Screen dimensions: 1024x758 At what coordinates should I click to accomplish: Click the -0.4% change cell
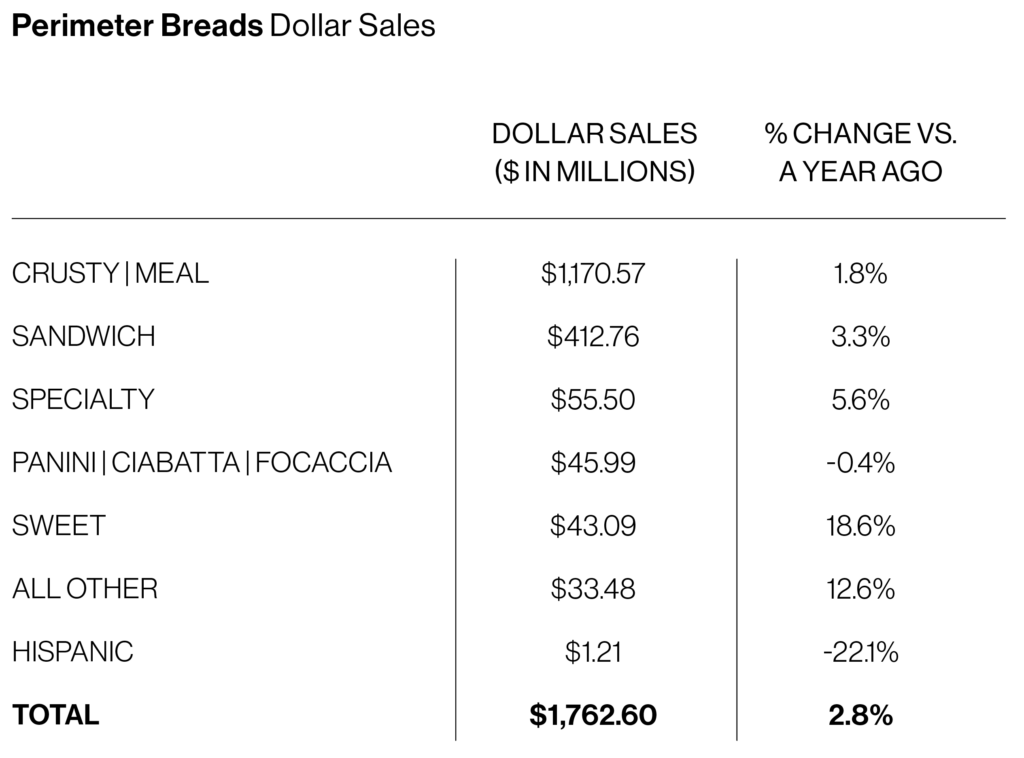[x=860, y=462]
